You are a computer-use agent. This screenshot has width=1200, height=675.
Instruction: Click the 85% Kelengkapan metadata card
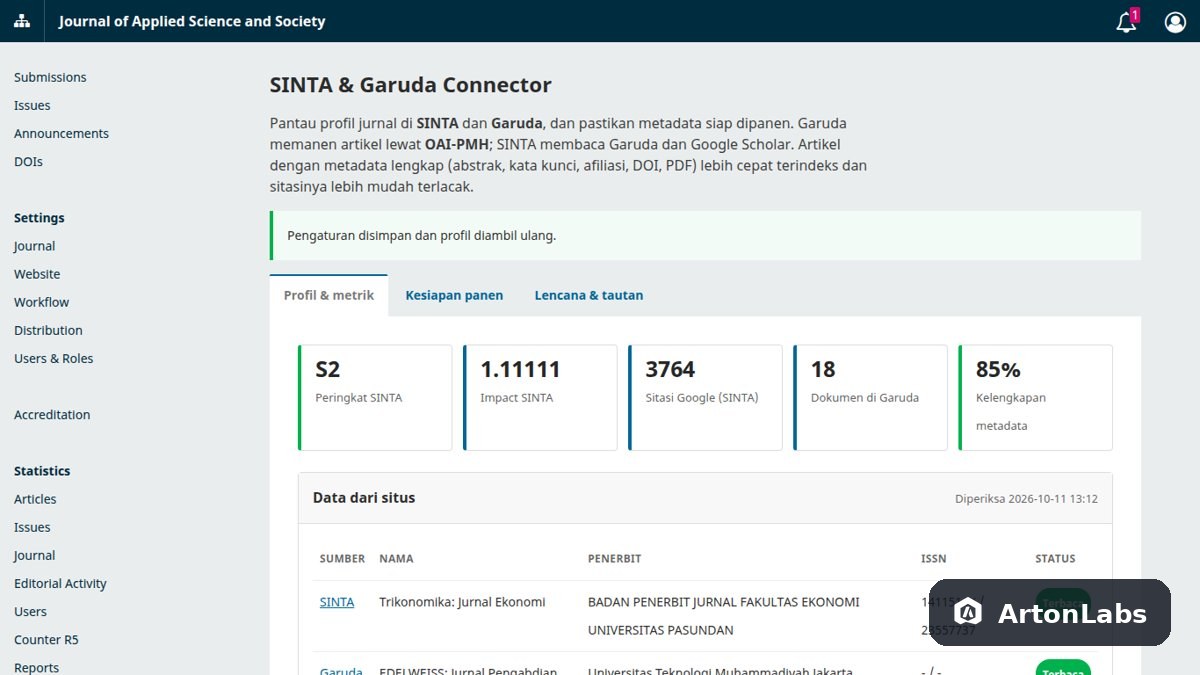coord(1035,398)
